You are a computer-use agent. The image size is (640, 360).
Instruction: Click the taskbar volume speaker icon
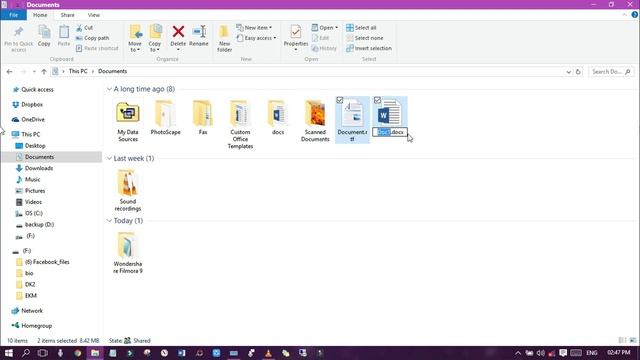[x=540, y=353]
